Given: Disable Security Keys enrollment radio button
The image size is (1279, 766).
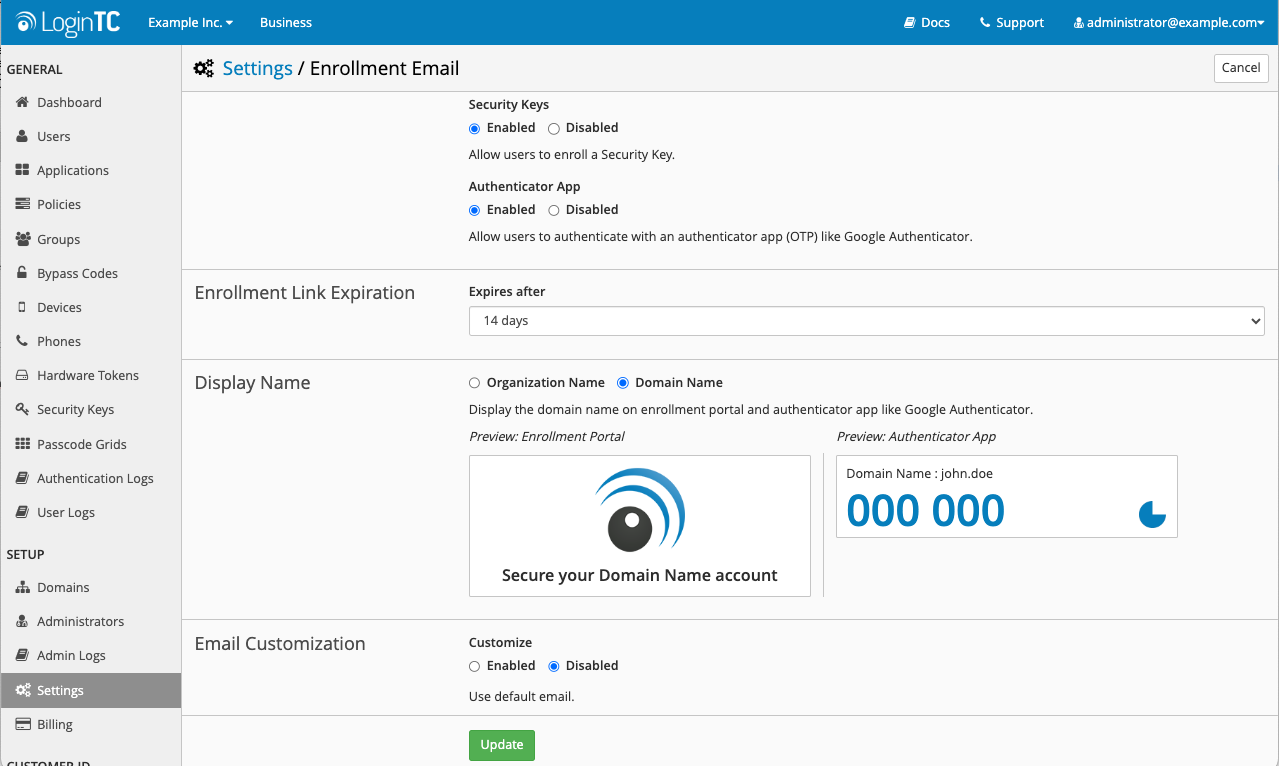Looking at the screenshot, I should pyautogui.click(x=554, y=128).
